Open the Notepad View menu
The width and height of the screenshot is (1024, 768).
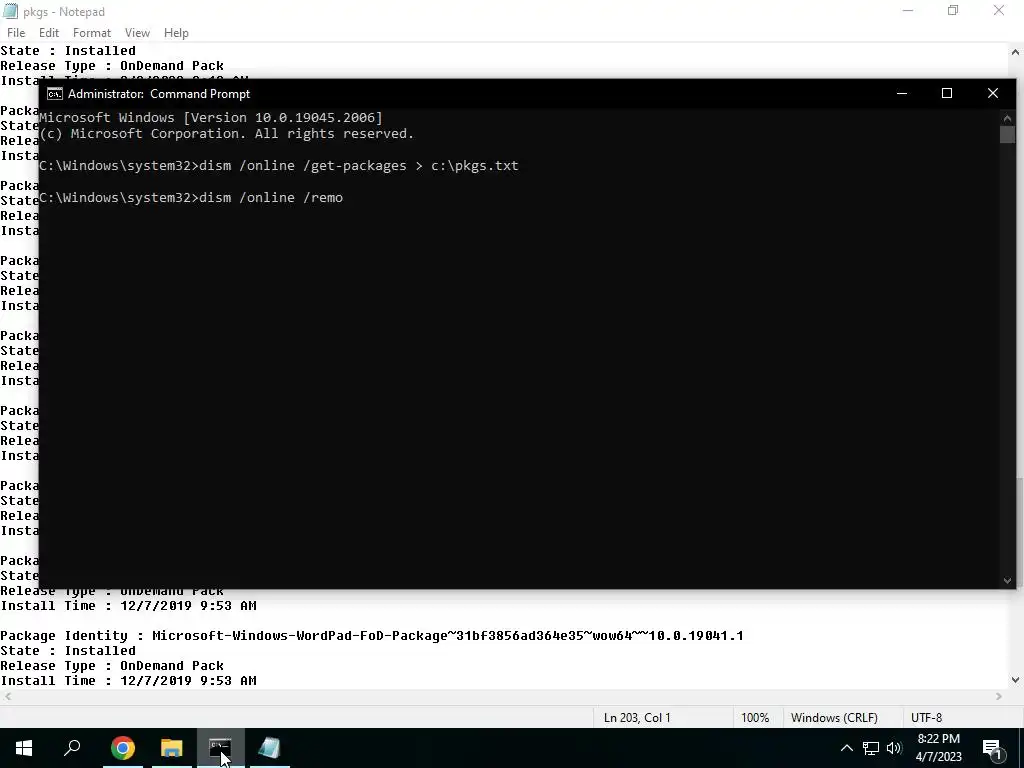137,33
